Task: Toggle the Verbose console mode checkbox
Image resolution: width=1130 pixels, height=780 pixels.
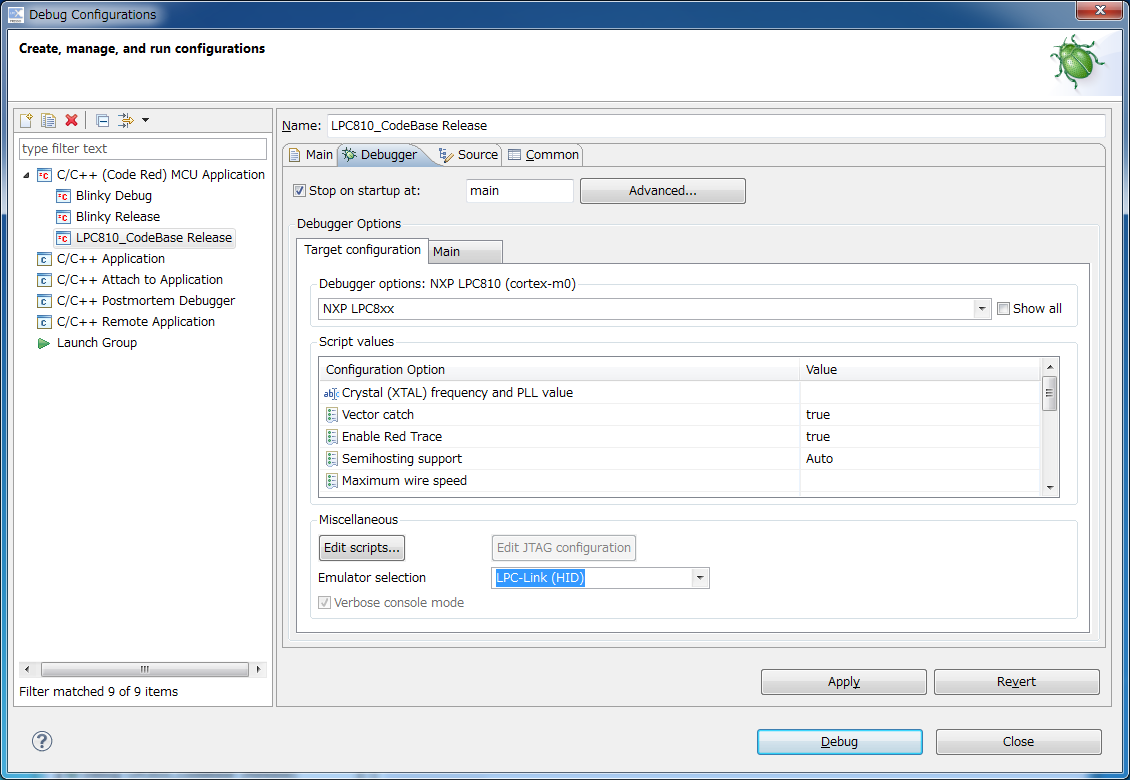Action: tap(324, 603)
